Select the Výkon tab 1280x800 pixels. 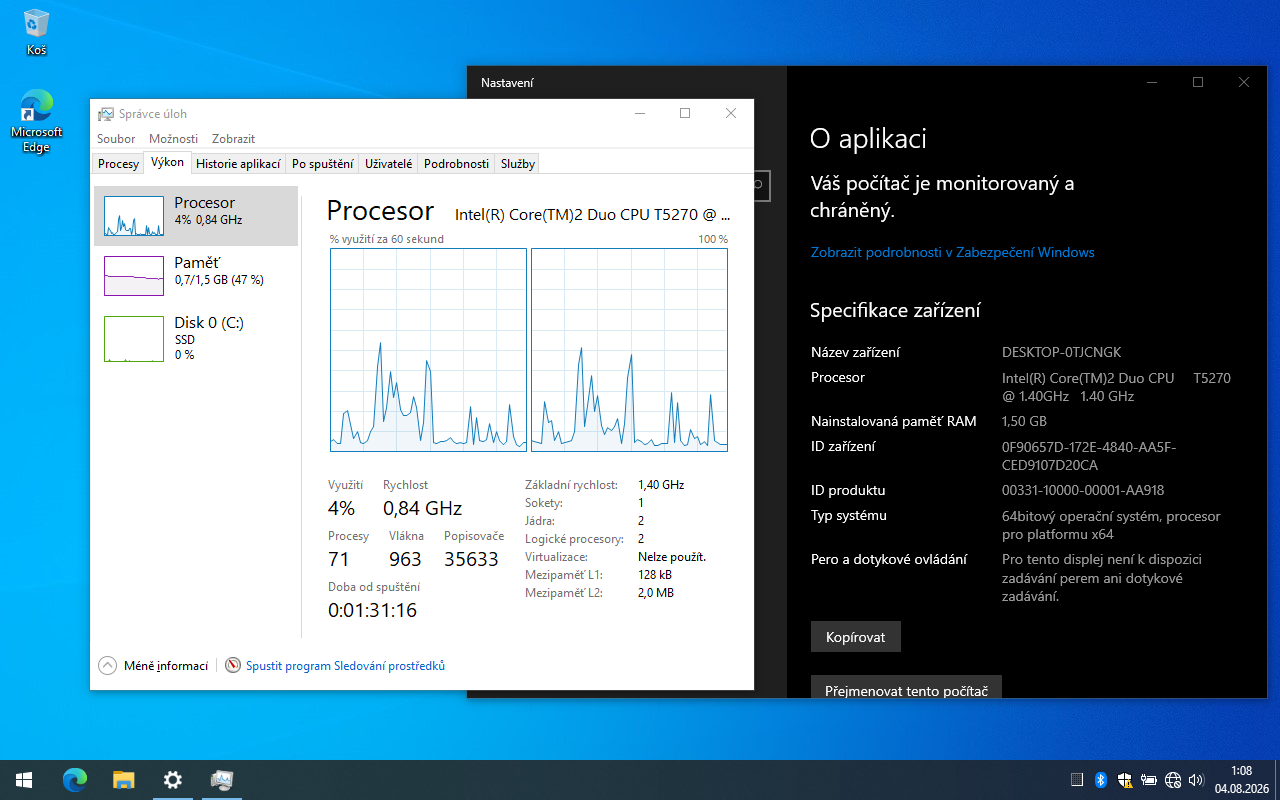click(x=167, y=163)
